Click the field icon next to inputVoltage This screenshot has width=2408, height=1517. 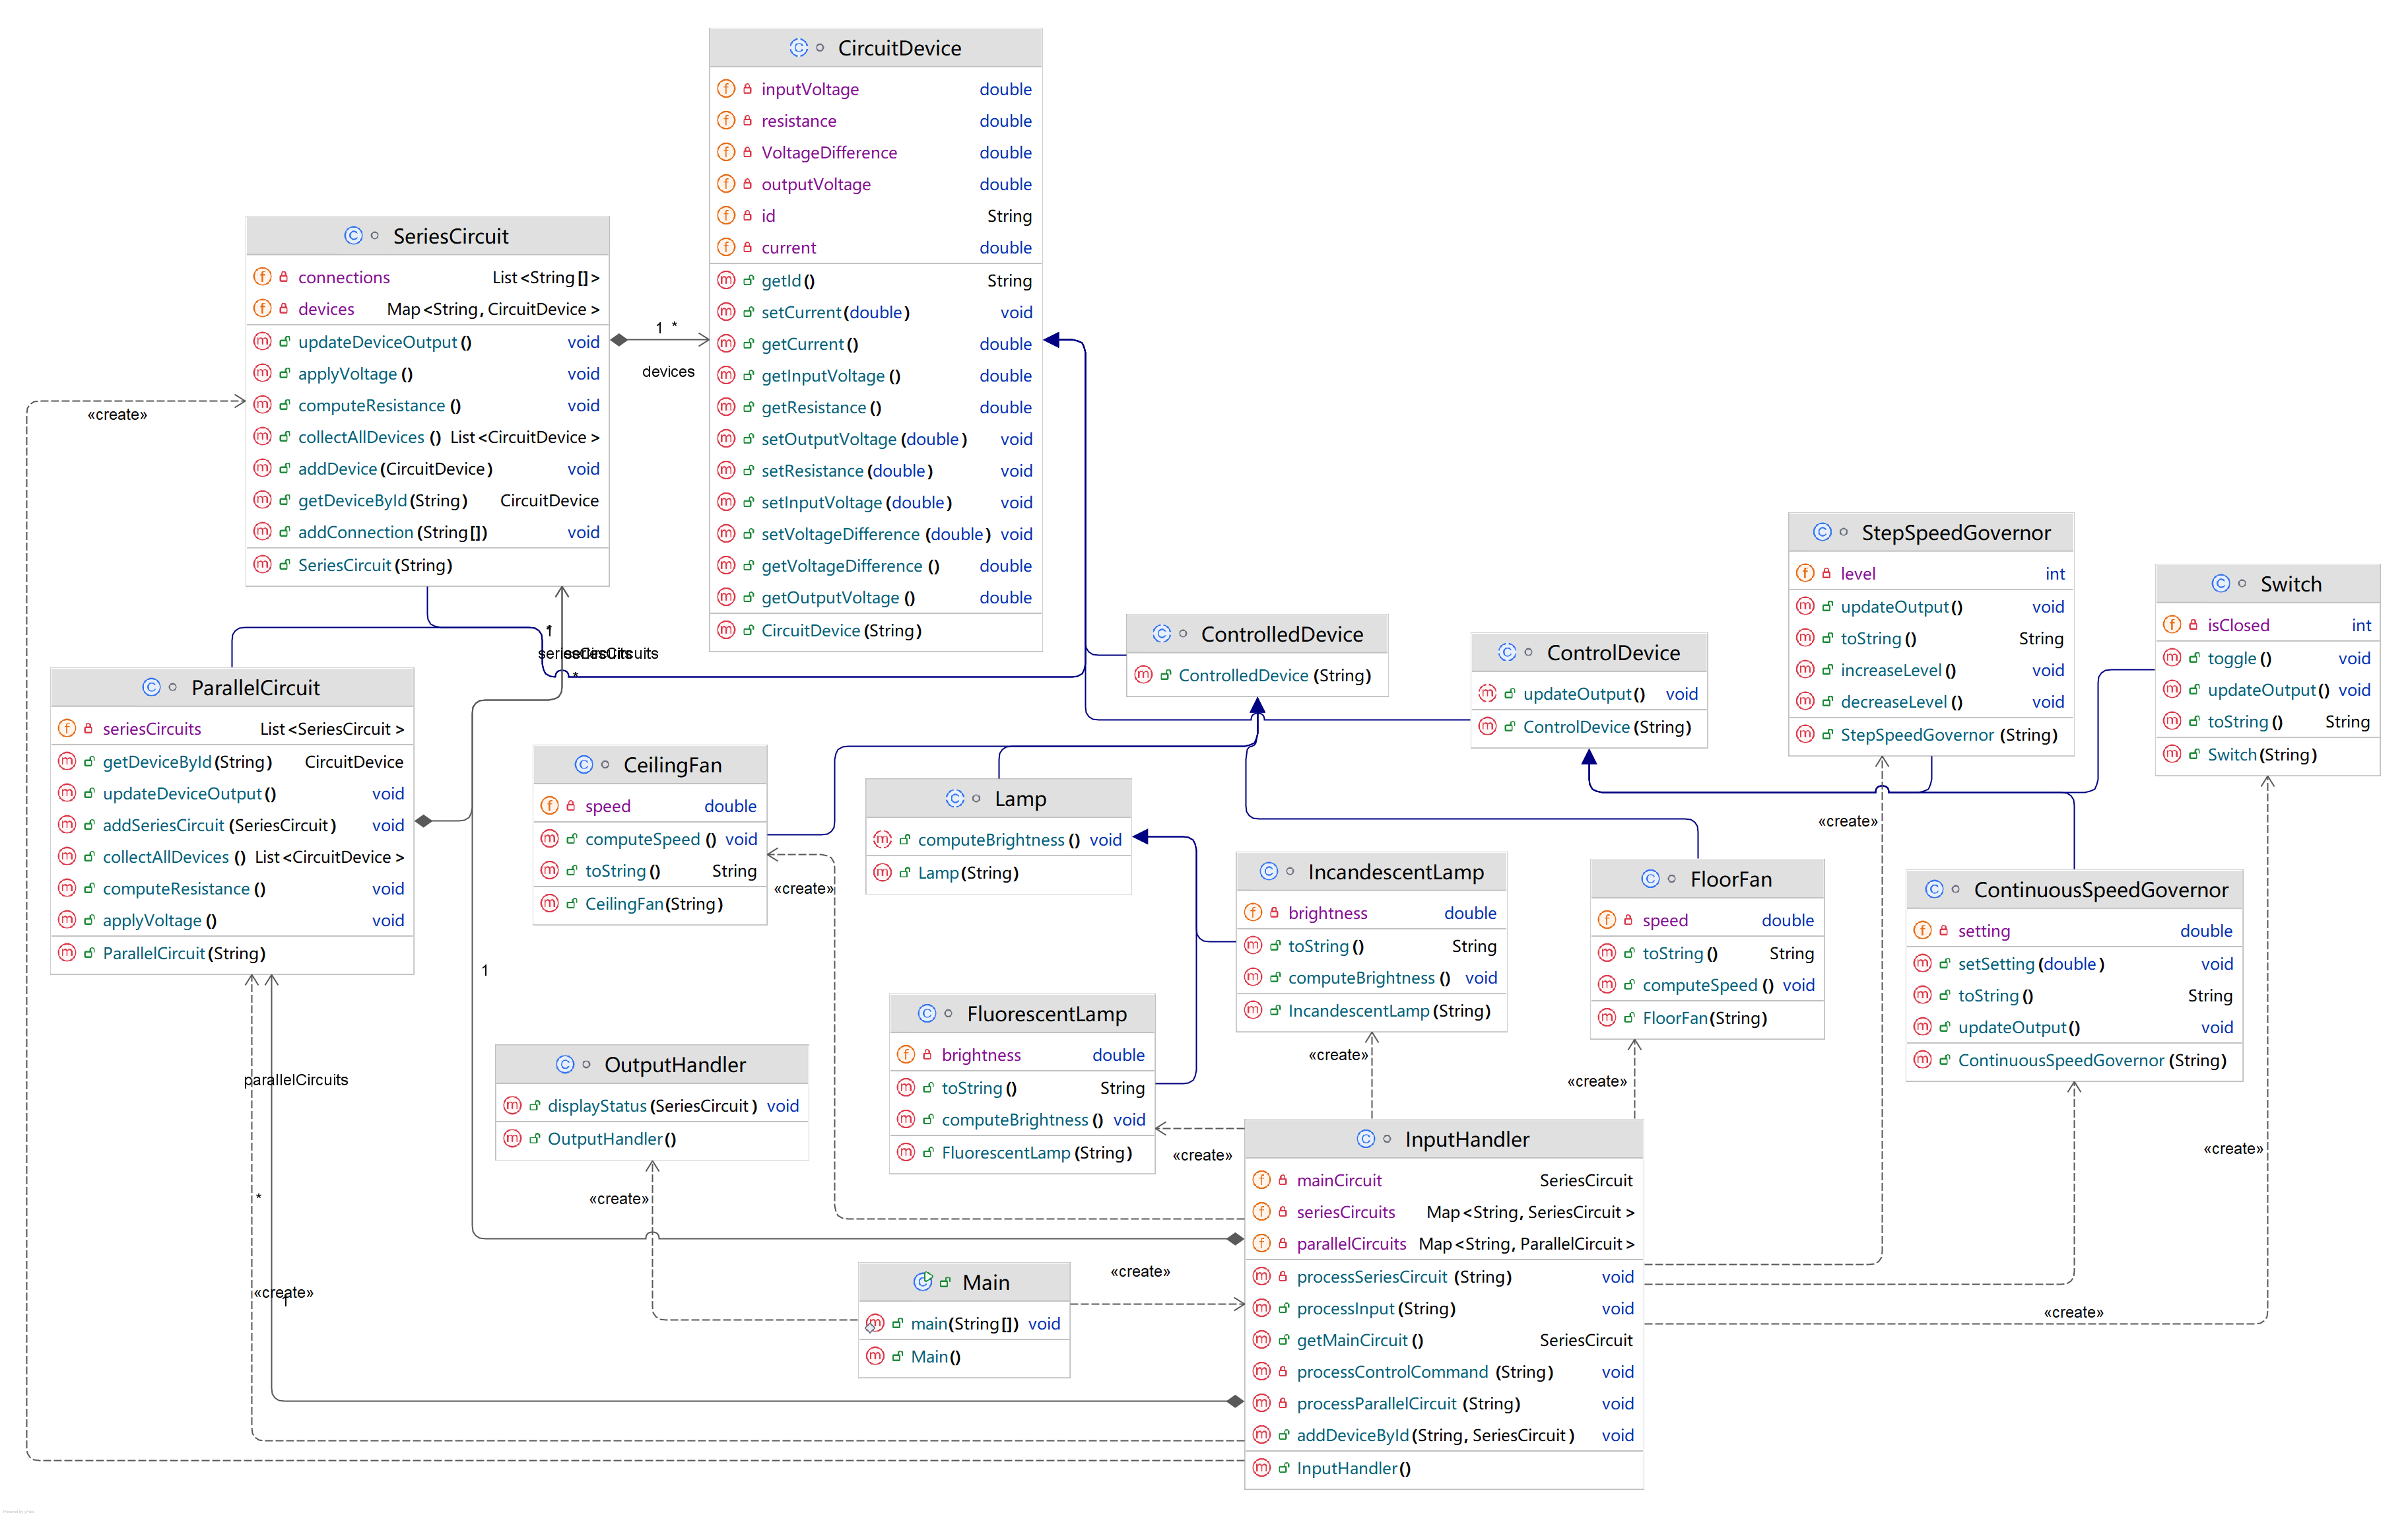pyautogui.click(x=726, y=89)
